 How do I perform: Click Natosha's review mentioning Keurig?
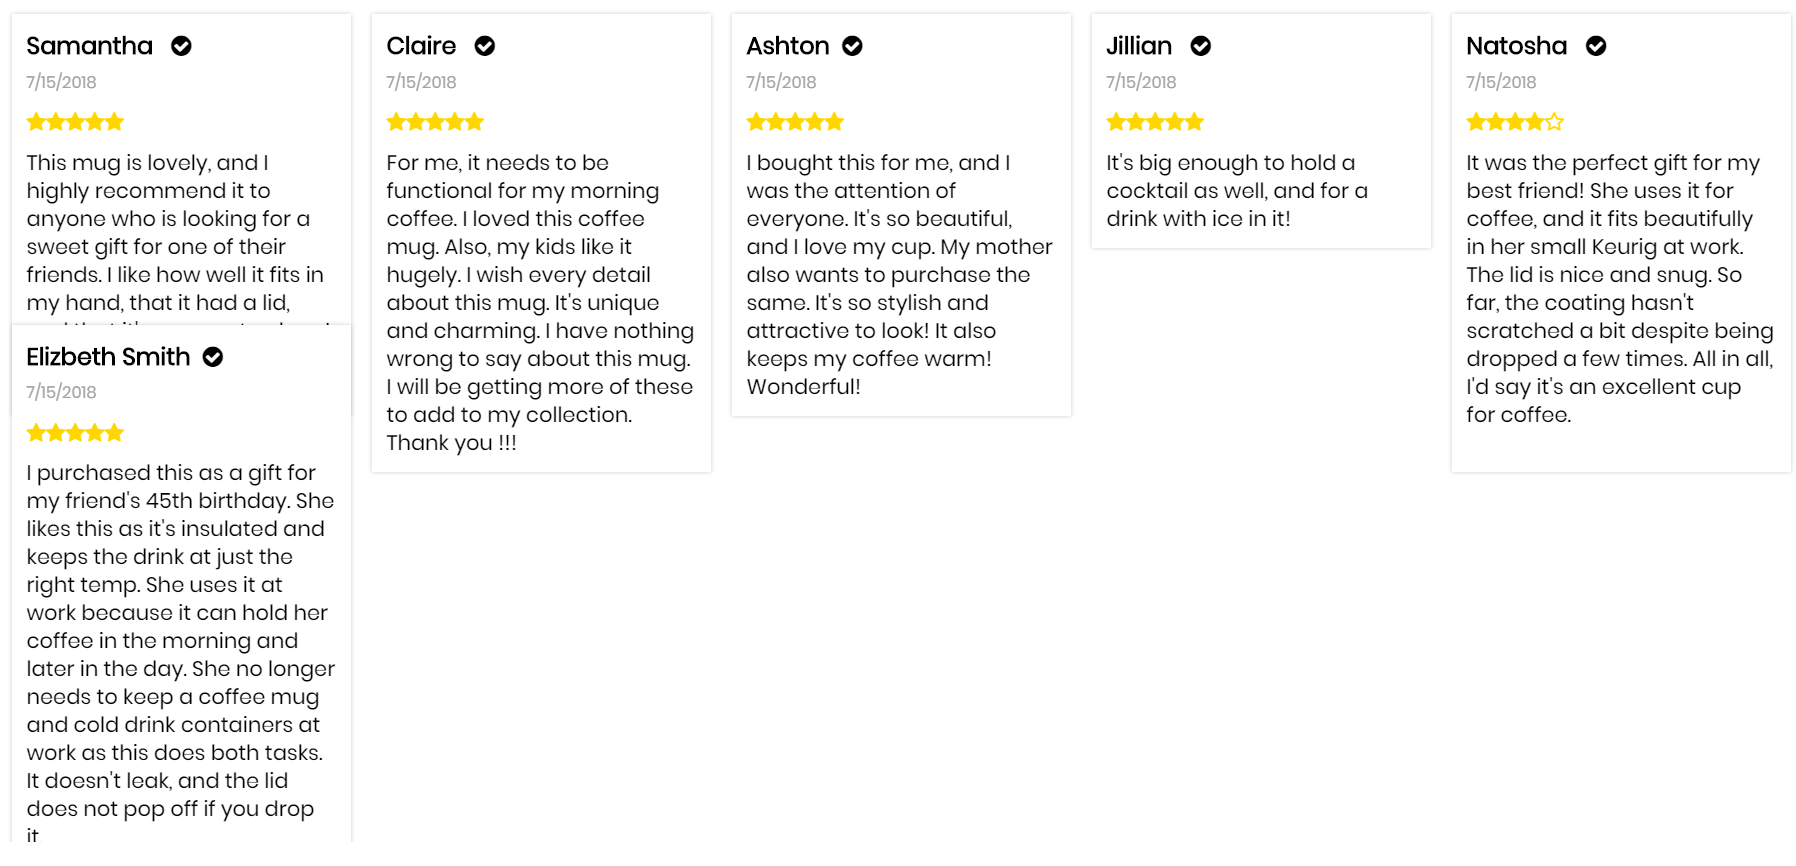point(1620,289)
